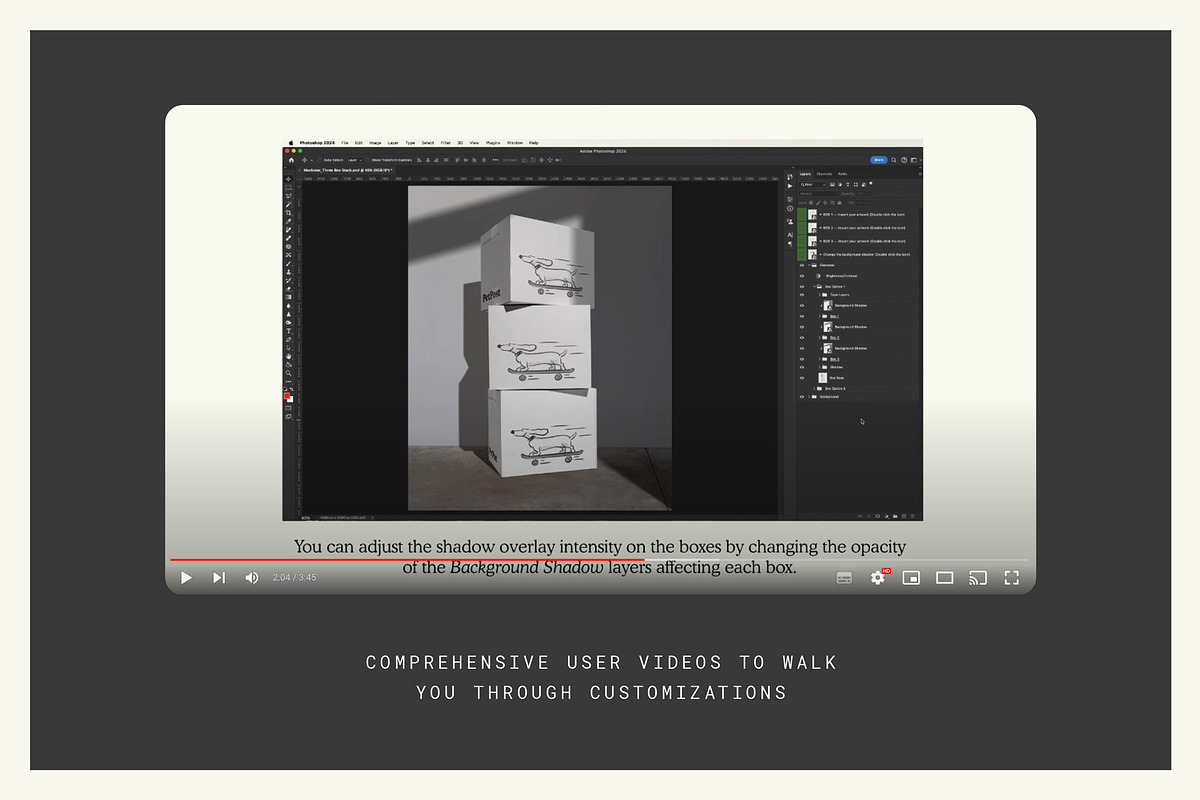Expand the Box 2 group
1200x800 pixels.
tap(820, 337)
